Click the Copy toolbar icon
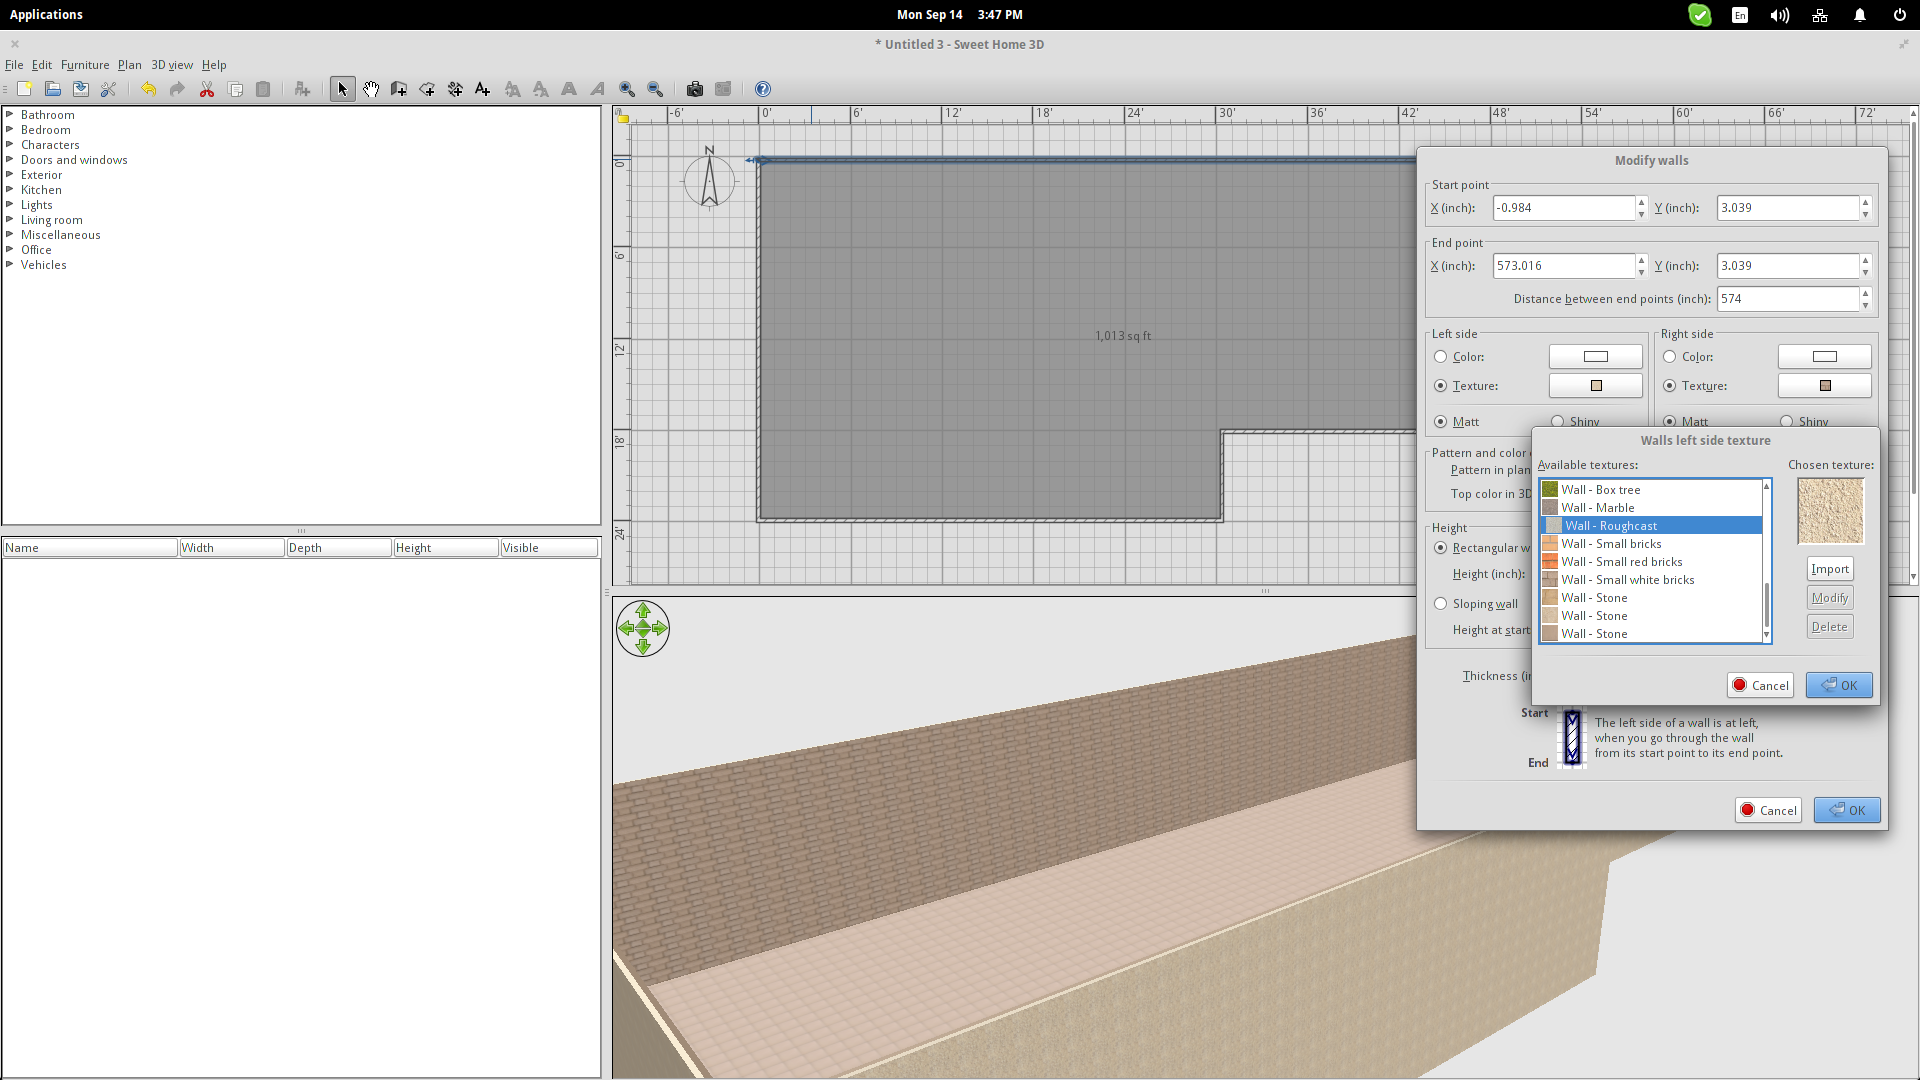The width and height of the screenshot is (1920, 1080). click(236, 89)
